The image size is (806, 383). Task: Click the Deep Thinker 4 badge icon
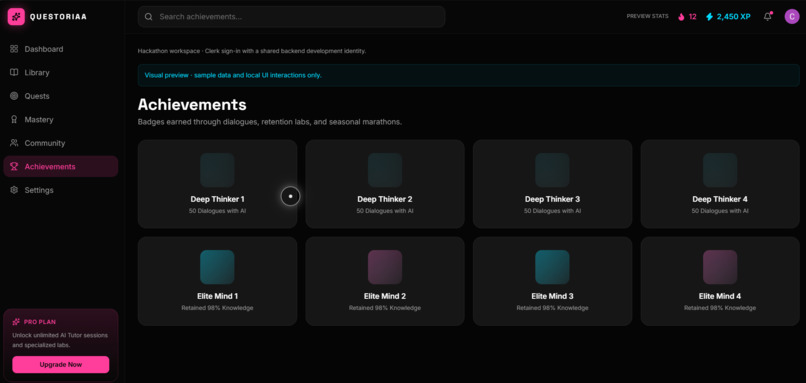point(720,170)
